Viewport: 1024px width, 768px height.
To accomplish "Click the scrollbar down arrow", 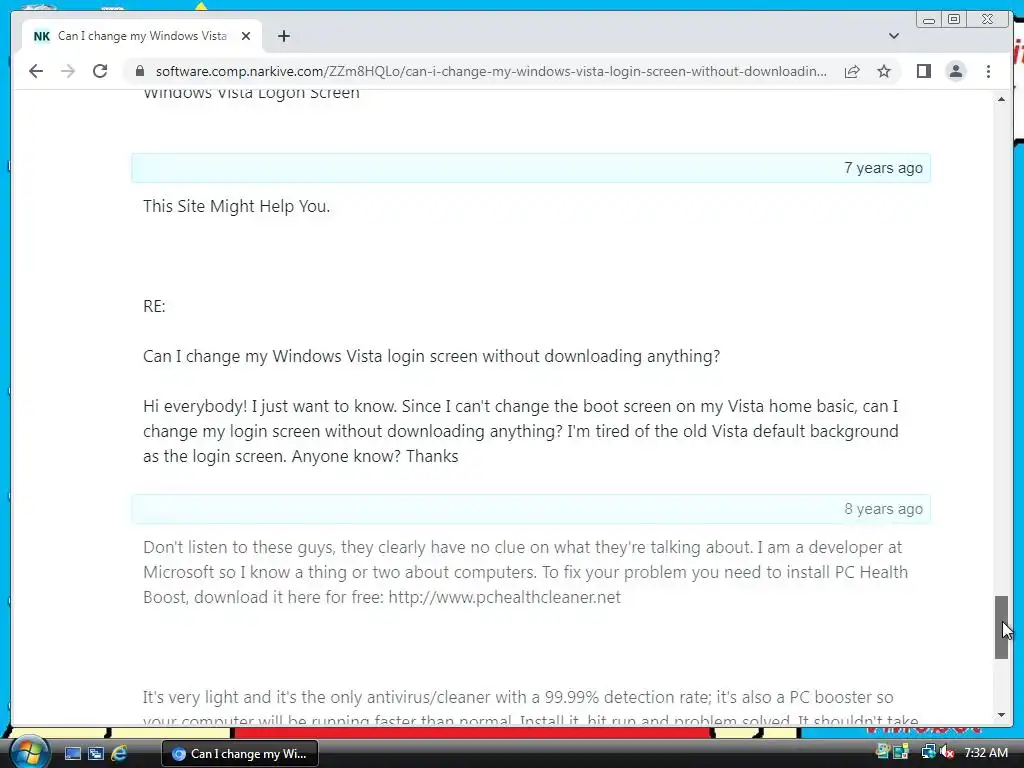I will [x=1001, y=715].
